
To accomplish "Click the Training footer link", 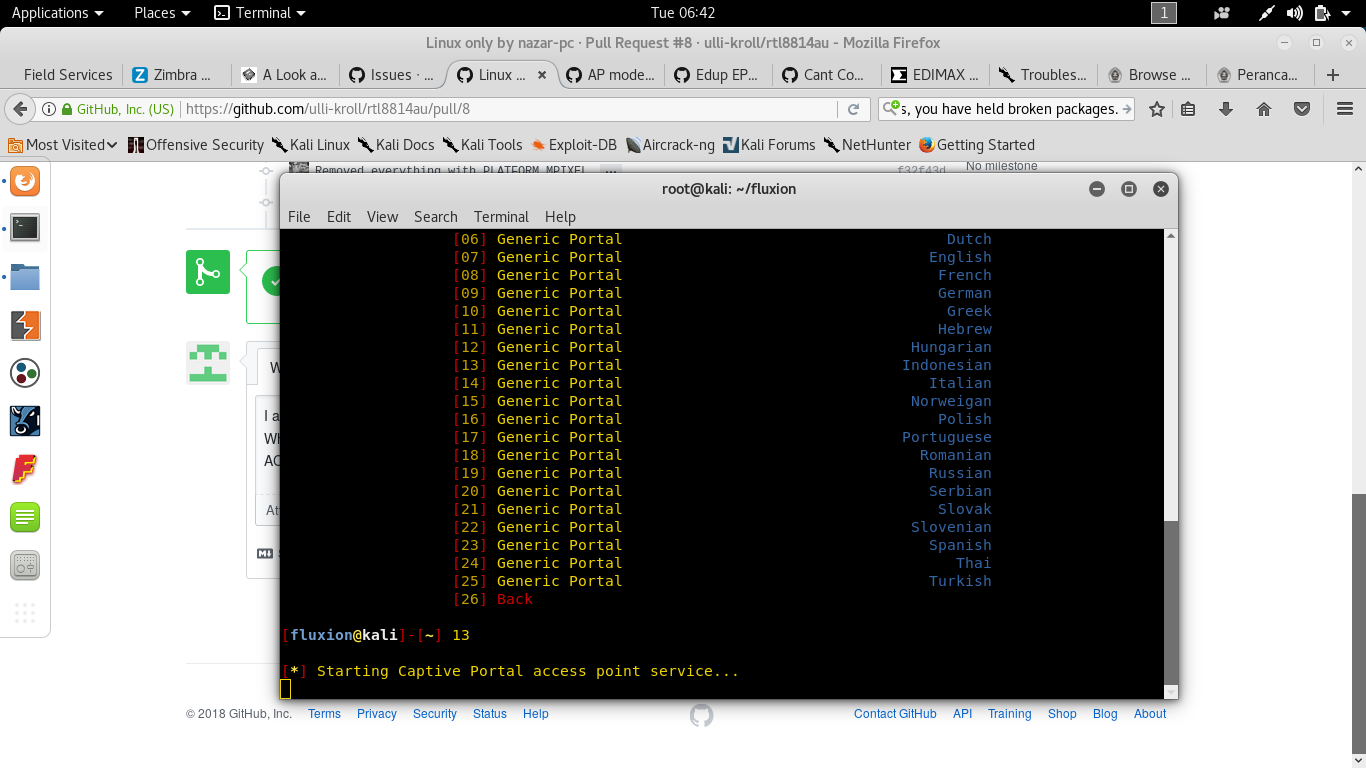I will click(x=1009, y=714).
